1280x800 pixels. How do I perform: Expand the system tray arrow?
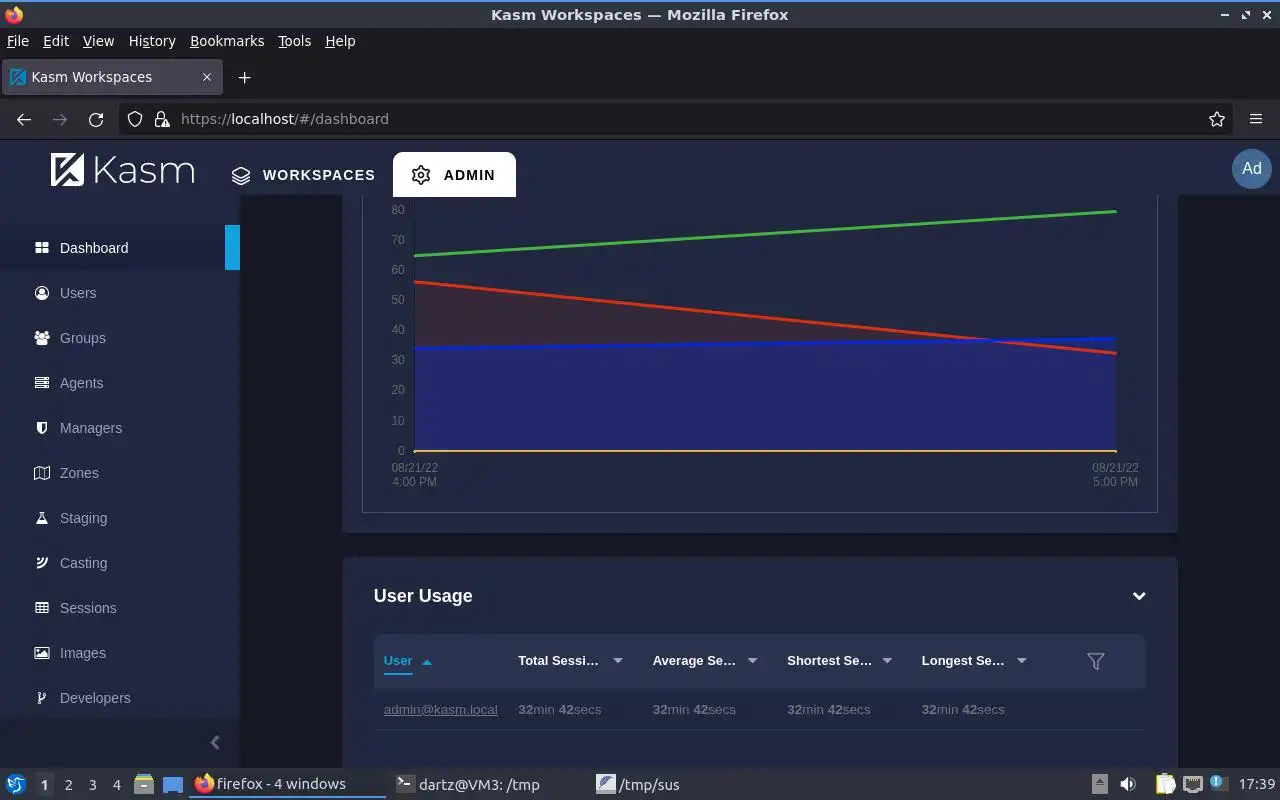click(1099, 785)
